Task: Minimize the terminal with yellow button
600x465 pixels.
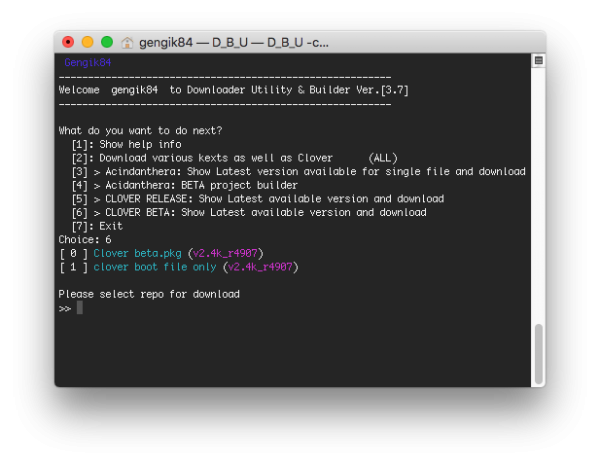Action: click(x=88, y=42)
